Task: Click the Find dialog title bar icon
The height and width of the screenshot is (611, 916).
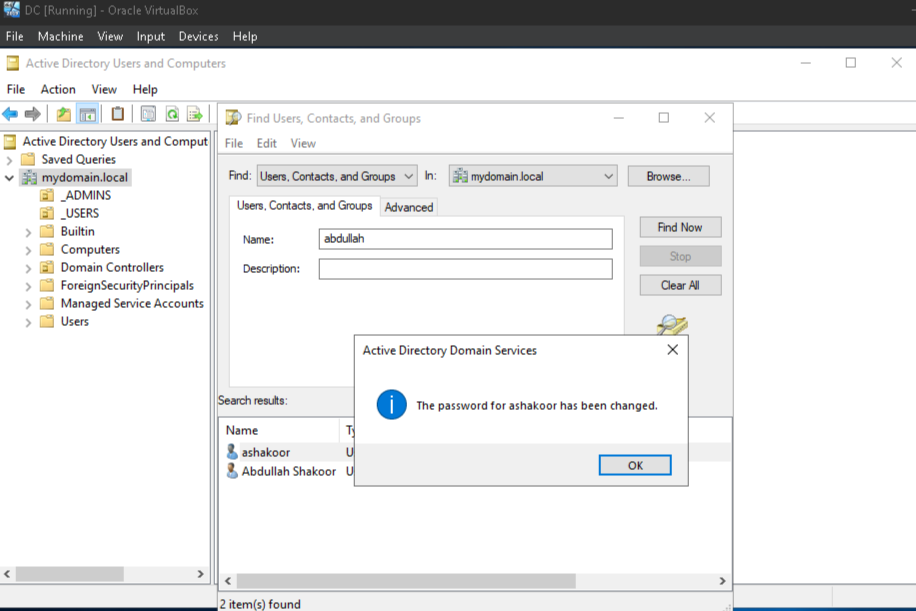Action: pos(233,118)
